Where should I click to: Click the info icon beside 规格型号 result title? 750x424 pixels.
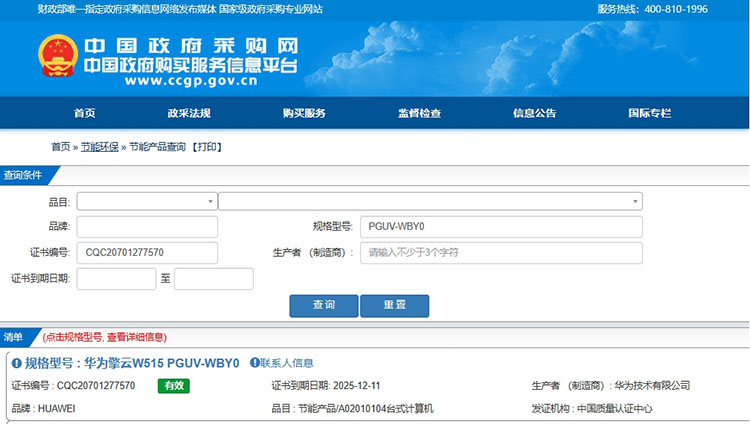[x=16, y=363]
